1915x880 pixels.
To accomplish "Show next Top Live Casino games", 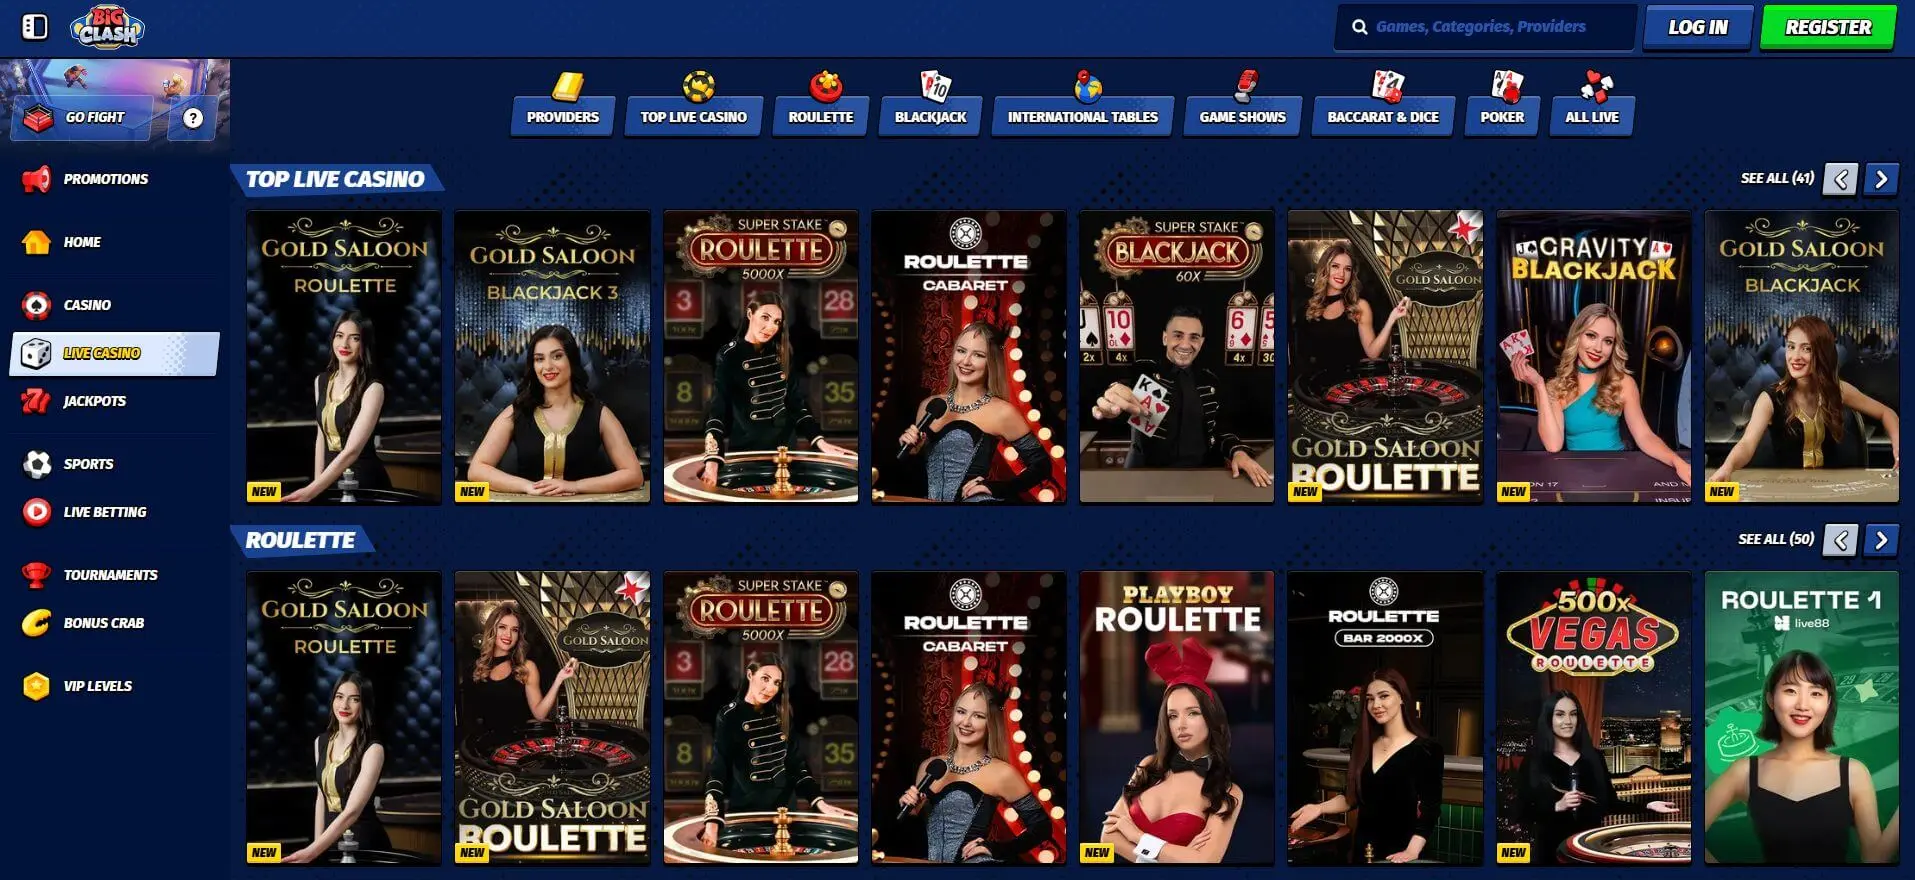I will point(1881,179).
